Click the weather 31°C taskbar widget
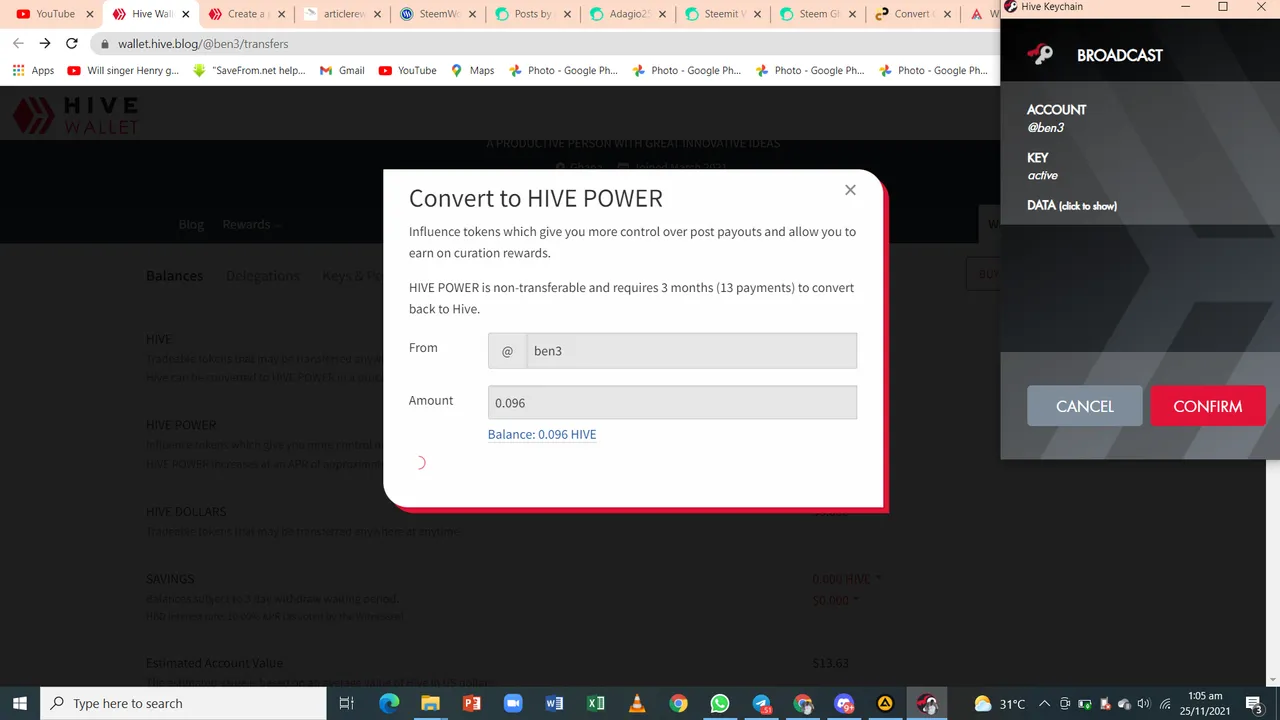This screenshot has height=720, width=1280. [999, 703]
